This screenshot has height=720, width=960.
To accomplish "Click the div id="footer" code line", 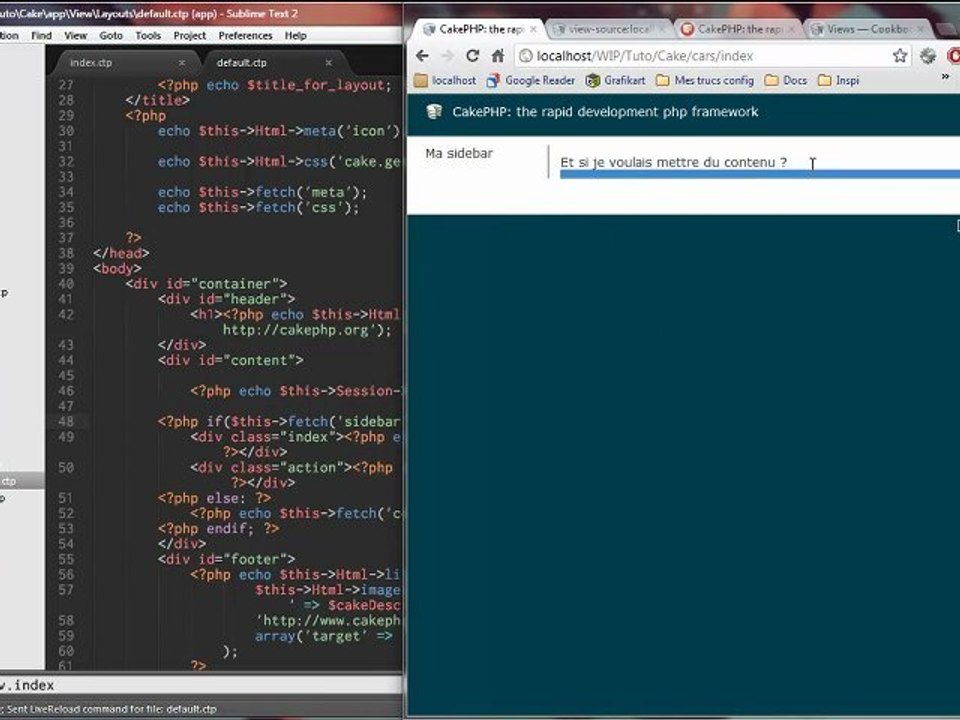I will point(227,559).
